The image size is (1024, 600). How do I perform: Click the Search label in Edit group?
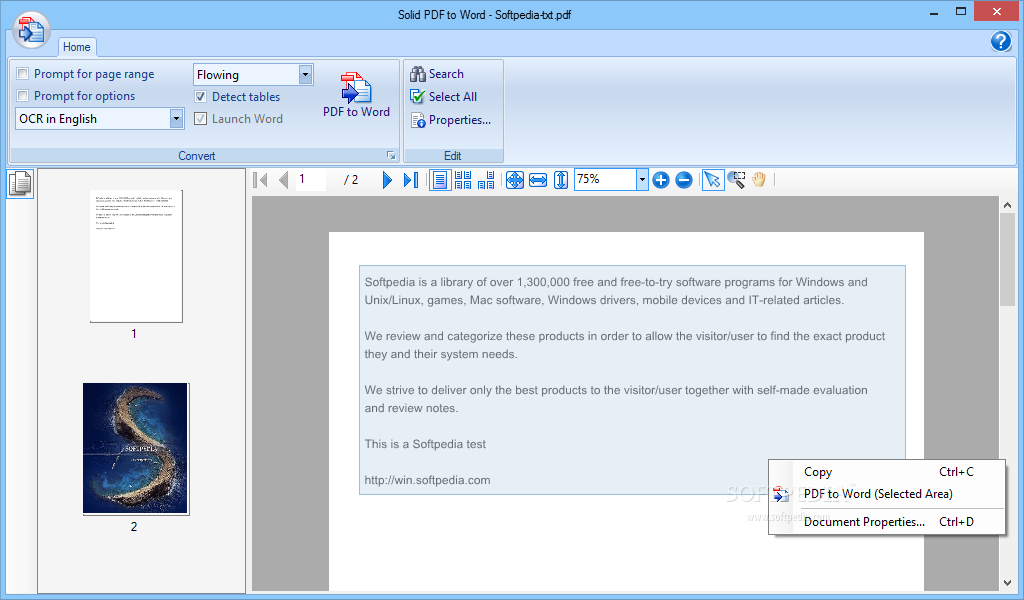(x=446, y=74)
